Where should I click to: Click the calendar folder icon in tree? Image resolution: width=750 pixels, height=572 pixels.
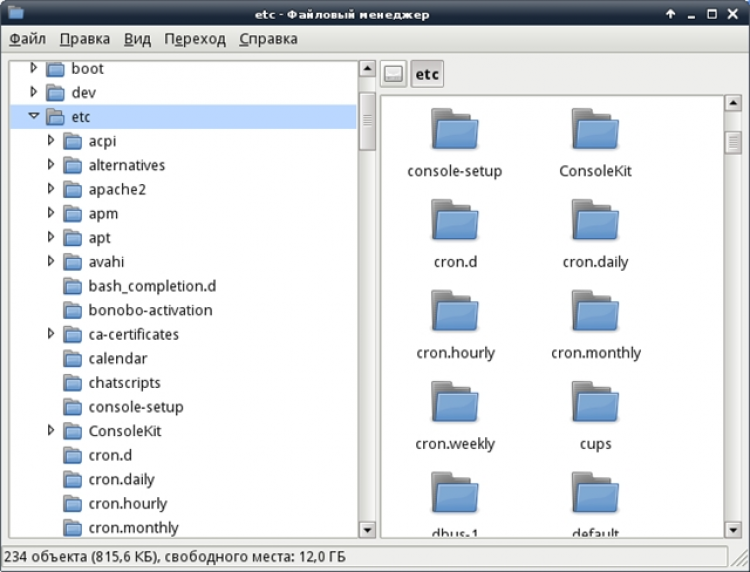[x=72, y=359]
